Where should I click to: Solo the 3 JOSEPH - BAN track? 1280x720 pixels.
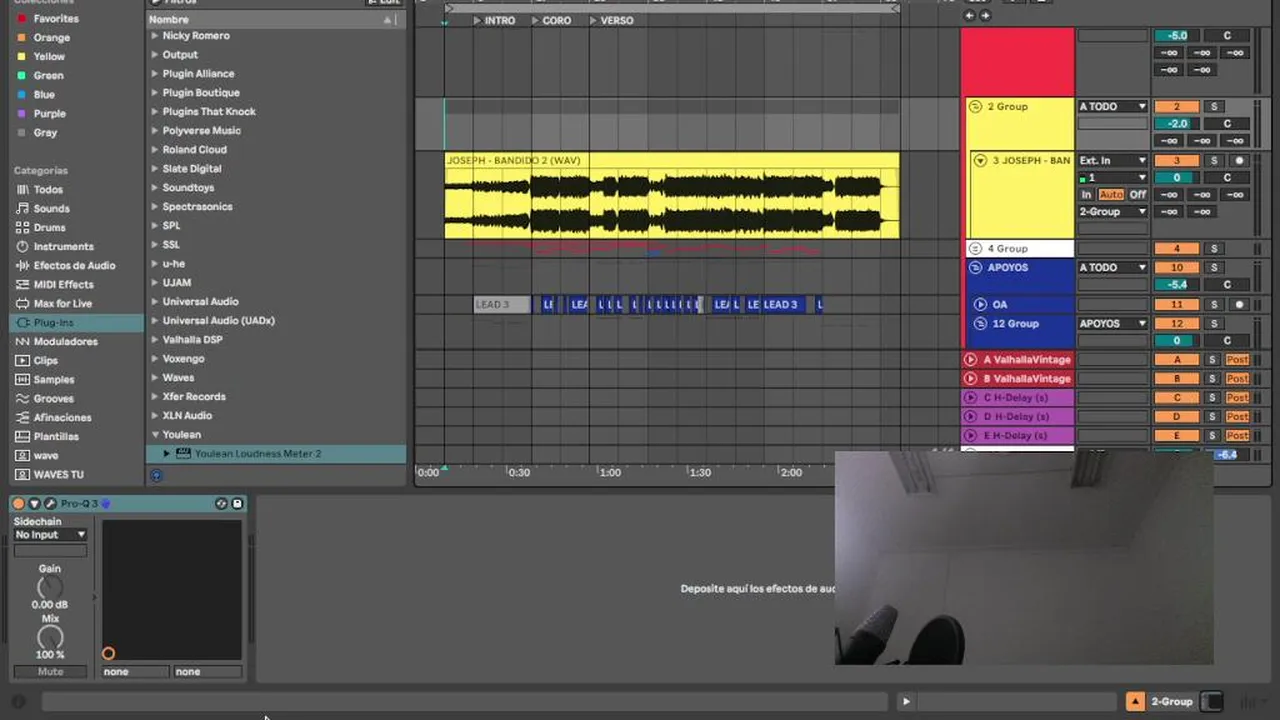pyautogui.click(x=1214, y=161)
